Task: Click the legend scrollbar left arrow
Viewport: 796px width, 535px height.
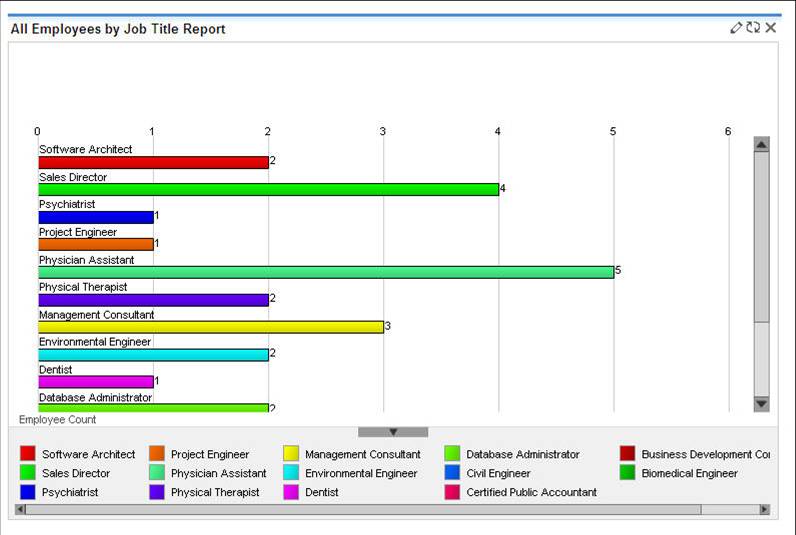Action: 20,509
